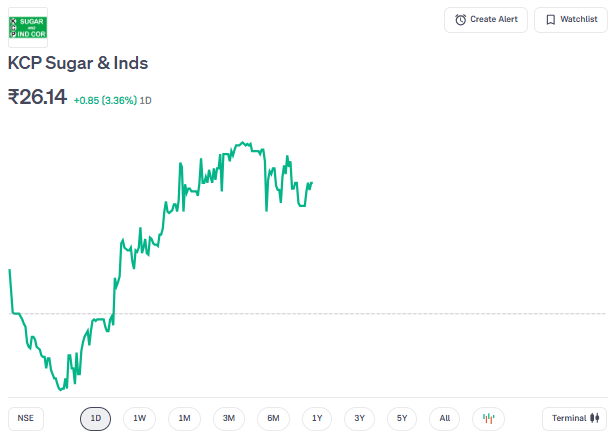The height and width of the screenshot is (438, 616).
Task: Choose the 5Y chart period
Action: (402, 418)
